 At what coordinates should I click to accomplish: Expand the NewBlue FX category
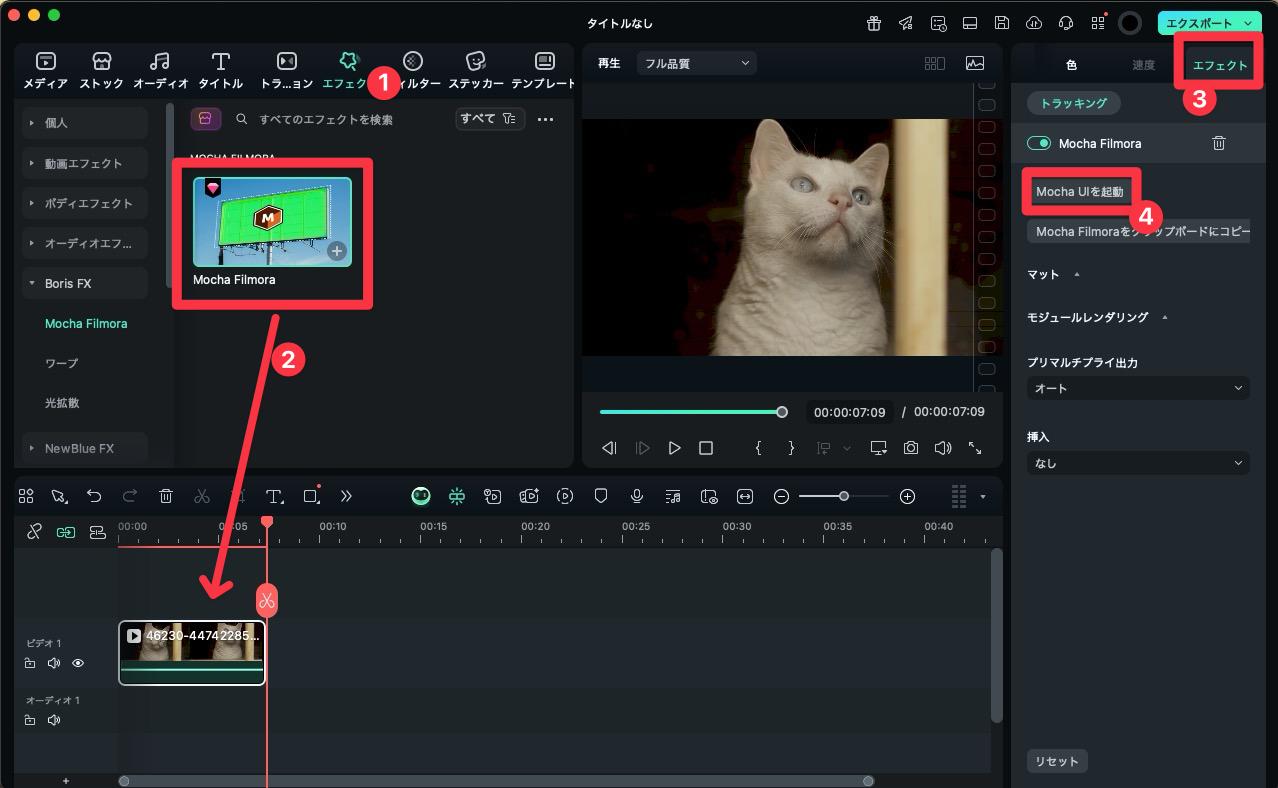pos(85,448)
